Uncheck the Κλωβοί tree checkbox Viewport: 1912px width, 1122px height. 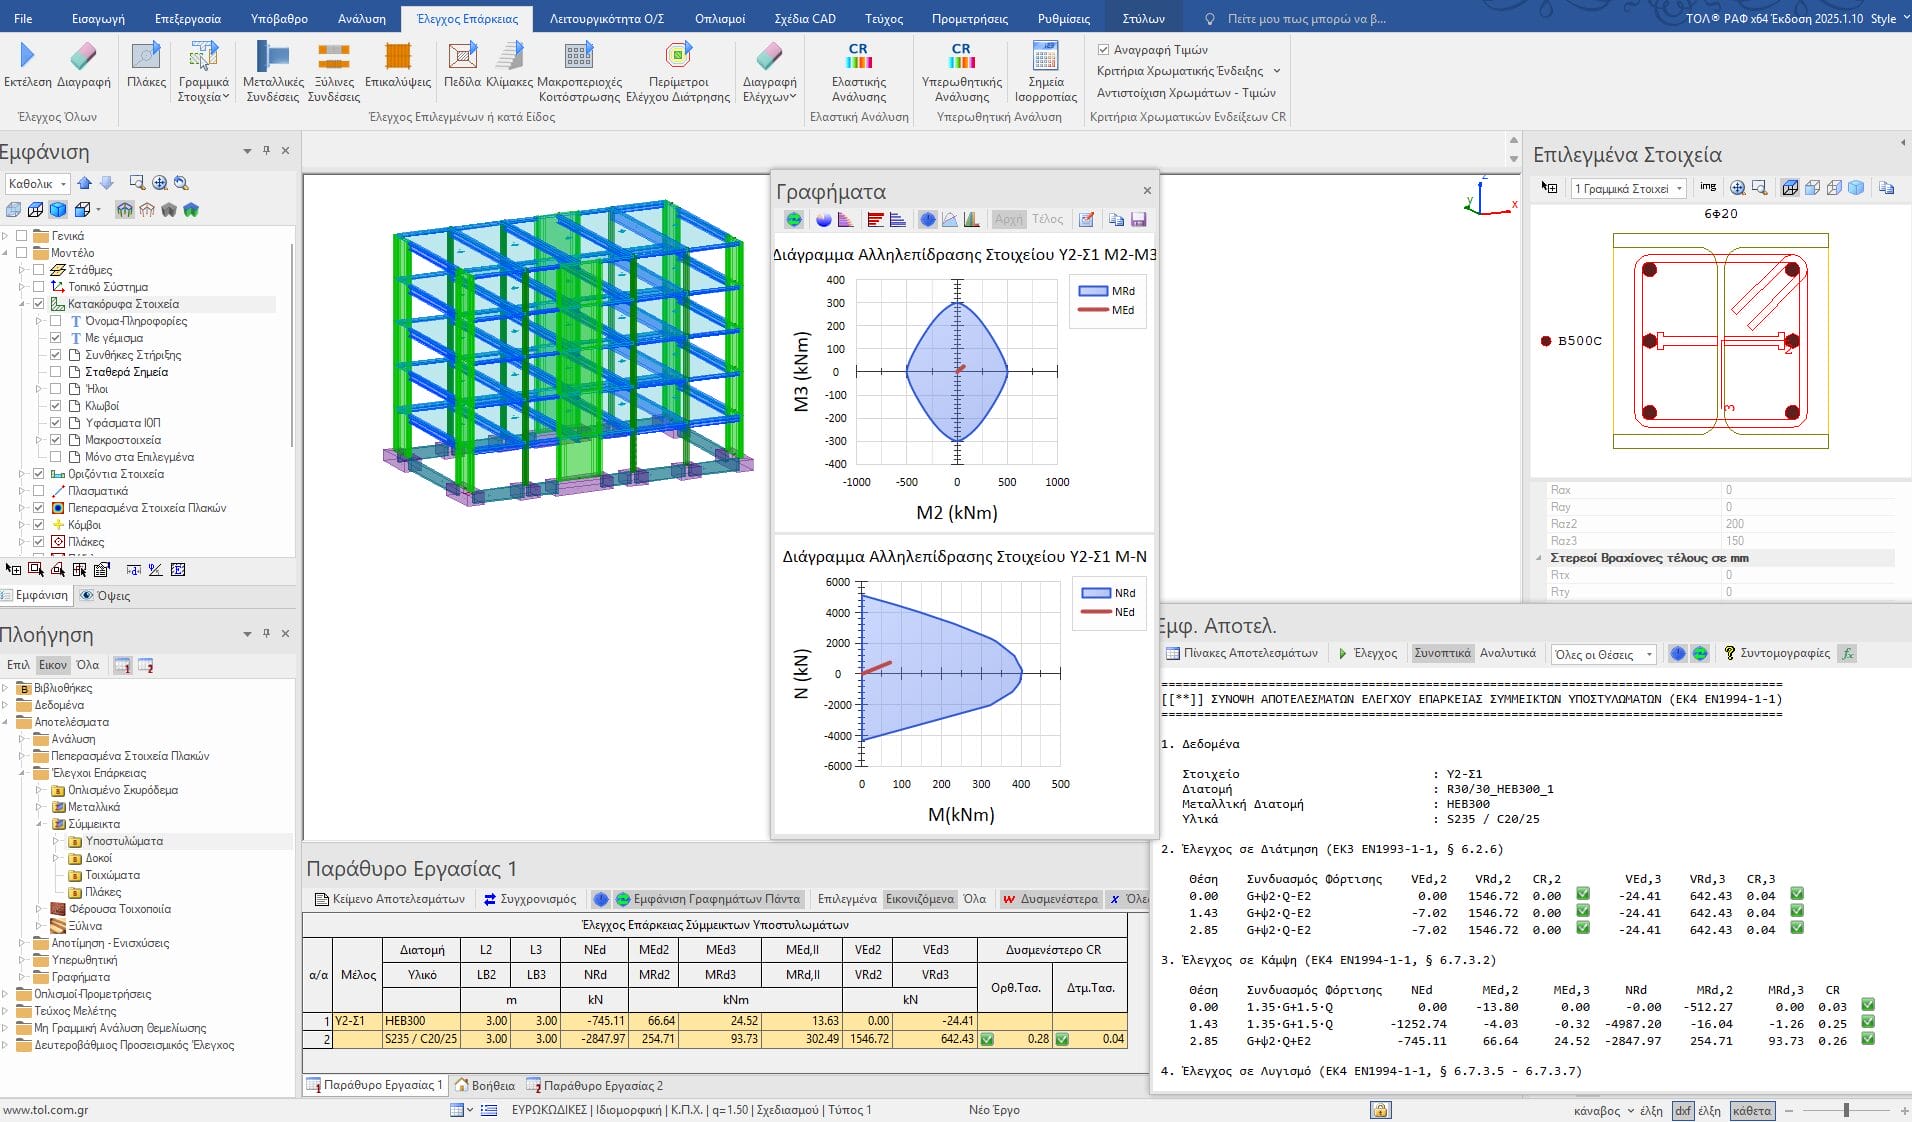56,406
